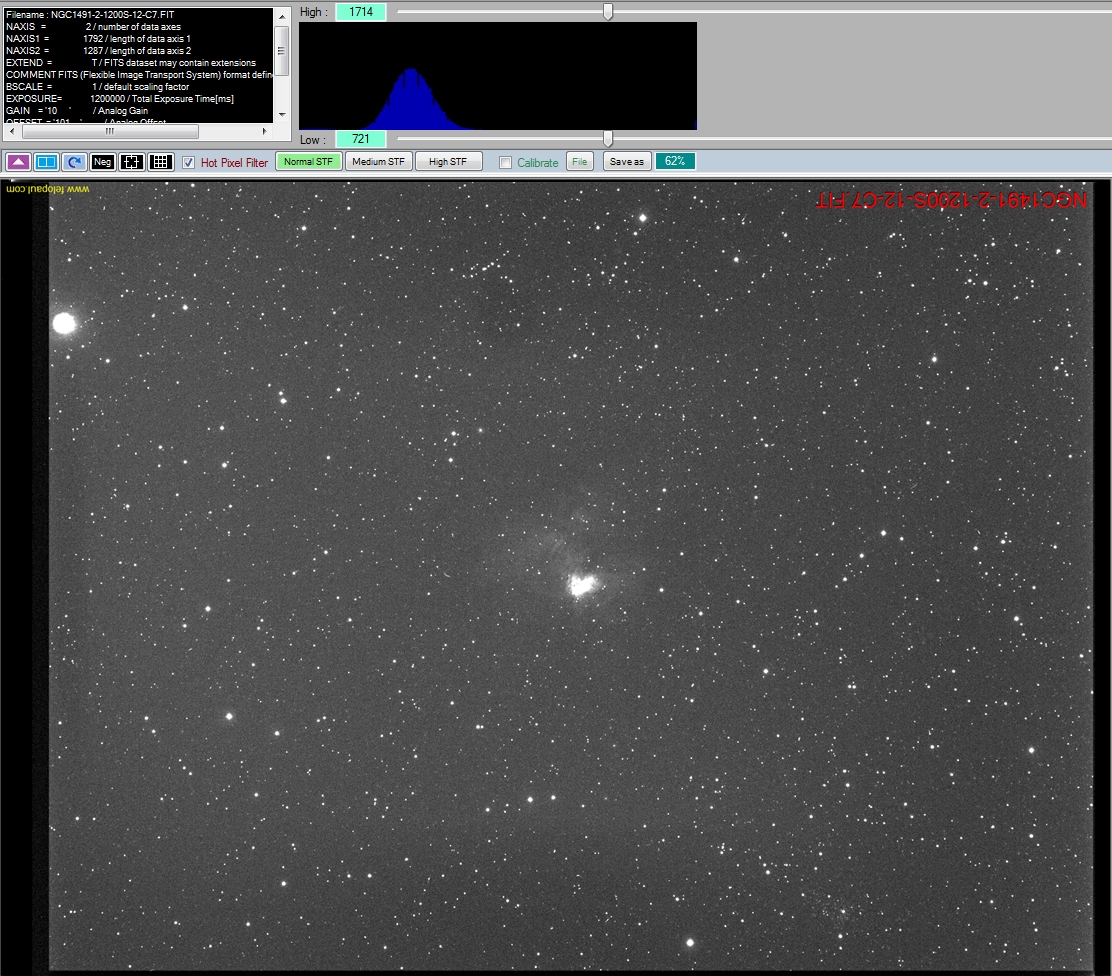
Task: Click the NAXIS1 1792 header line
Action: point(99,38)
